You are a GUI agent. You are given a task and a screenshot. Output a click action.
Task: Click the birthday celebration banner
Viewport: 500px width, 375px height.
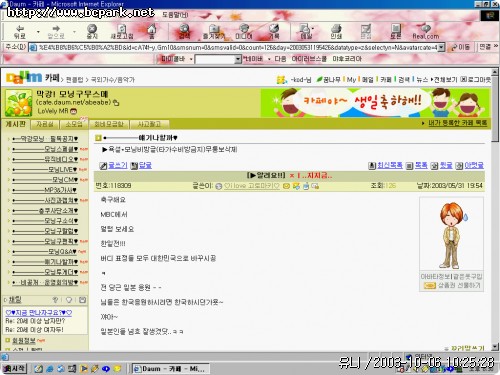tap(375, 102)
